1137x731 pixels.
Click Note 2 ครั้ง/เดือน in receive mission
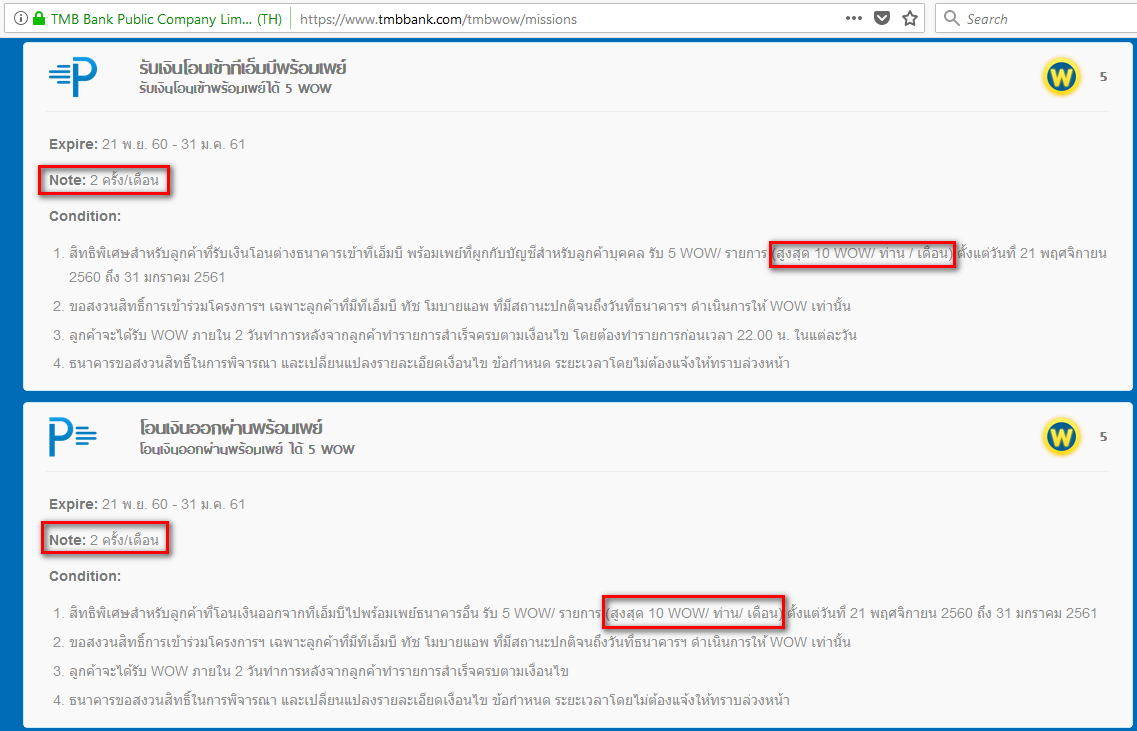[104, 181]
